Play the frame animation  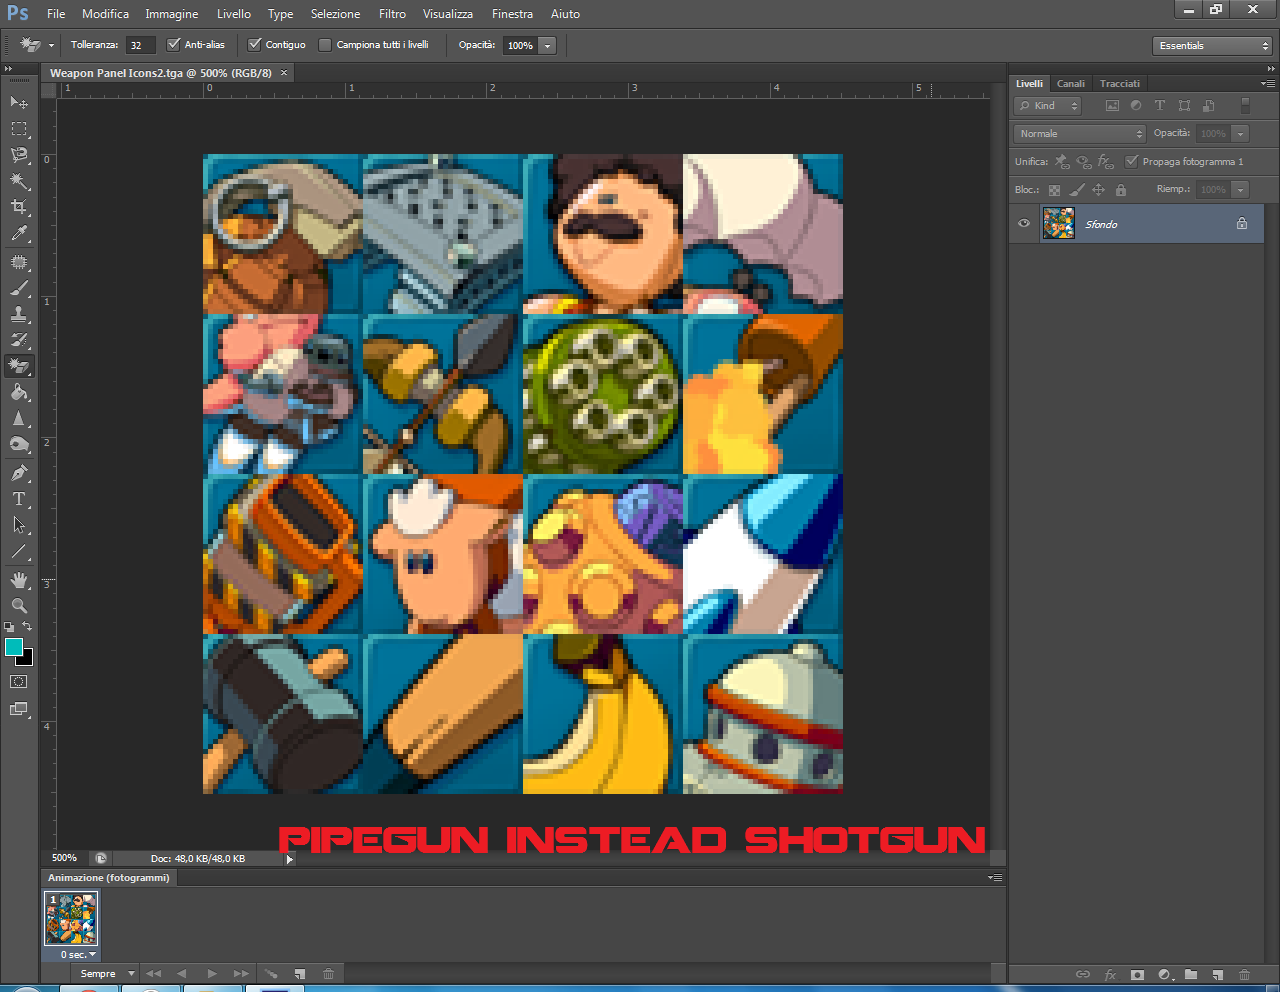click(x=212, y=974)
